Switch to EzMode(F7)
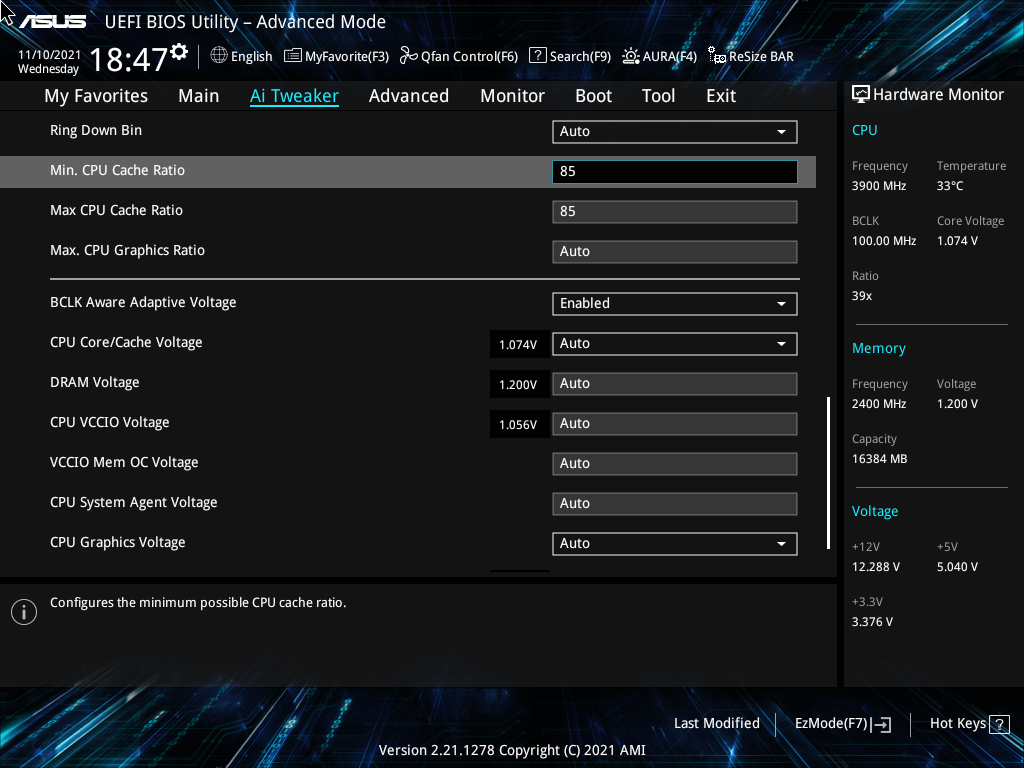The width and height of the screenshot is (1024, 768). tap(842, 724)
